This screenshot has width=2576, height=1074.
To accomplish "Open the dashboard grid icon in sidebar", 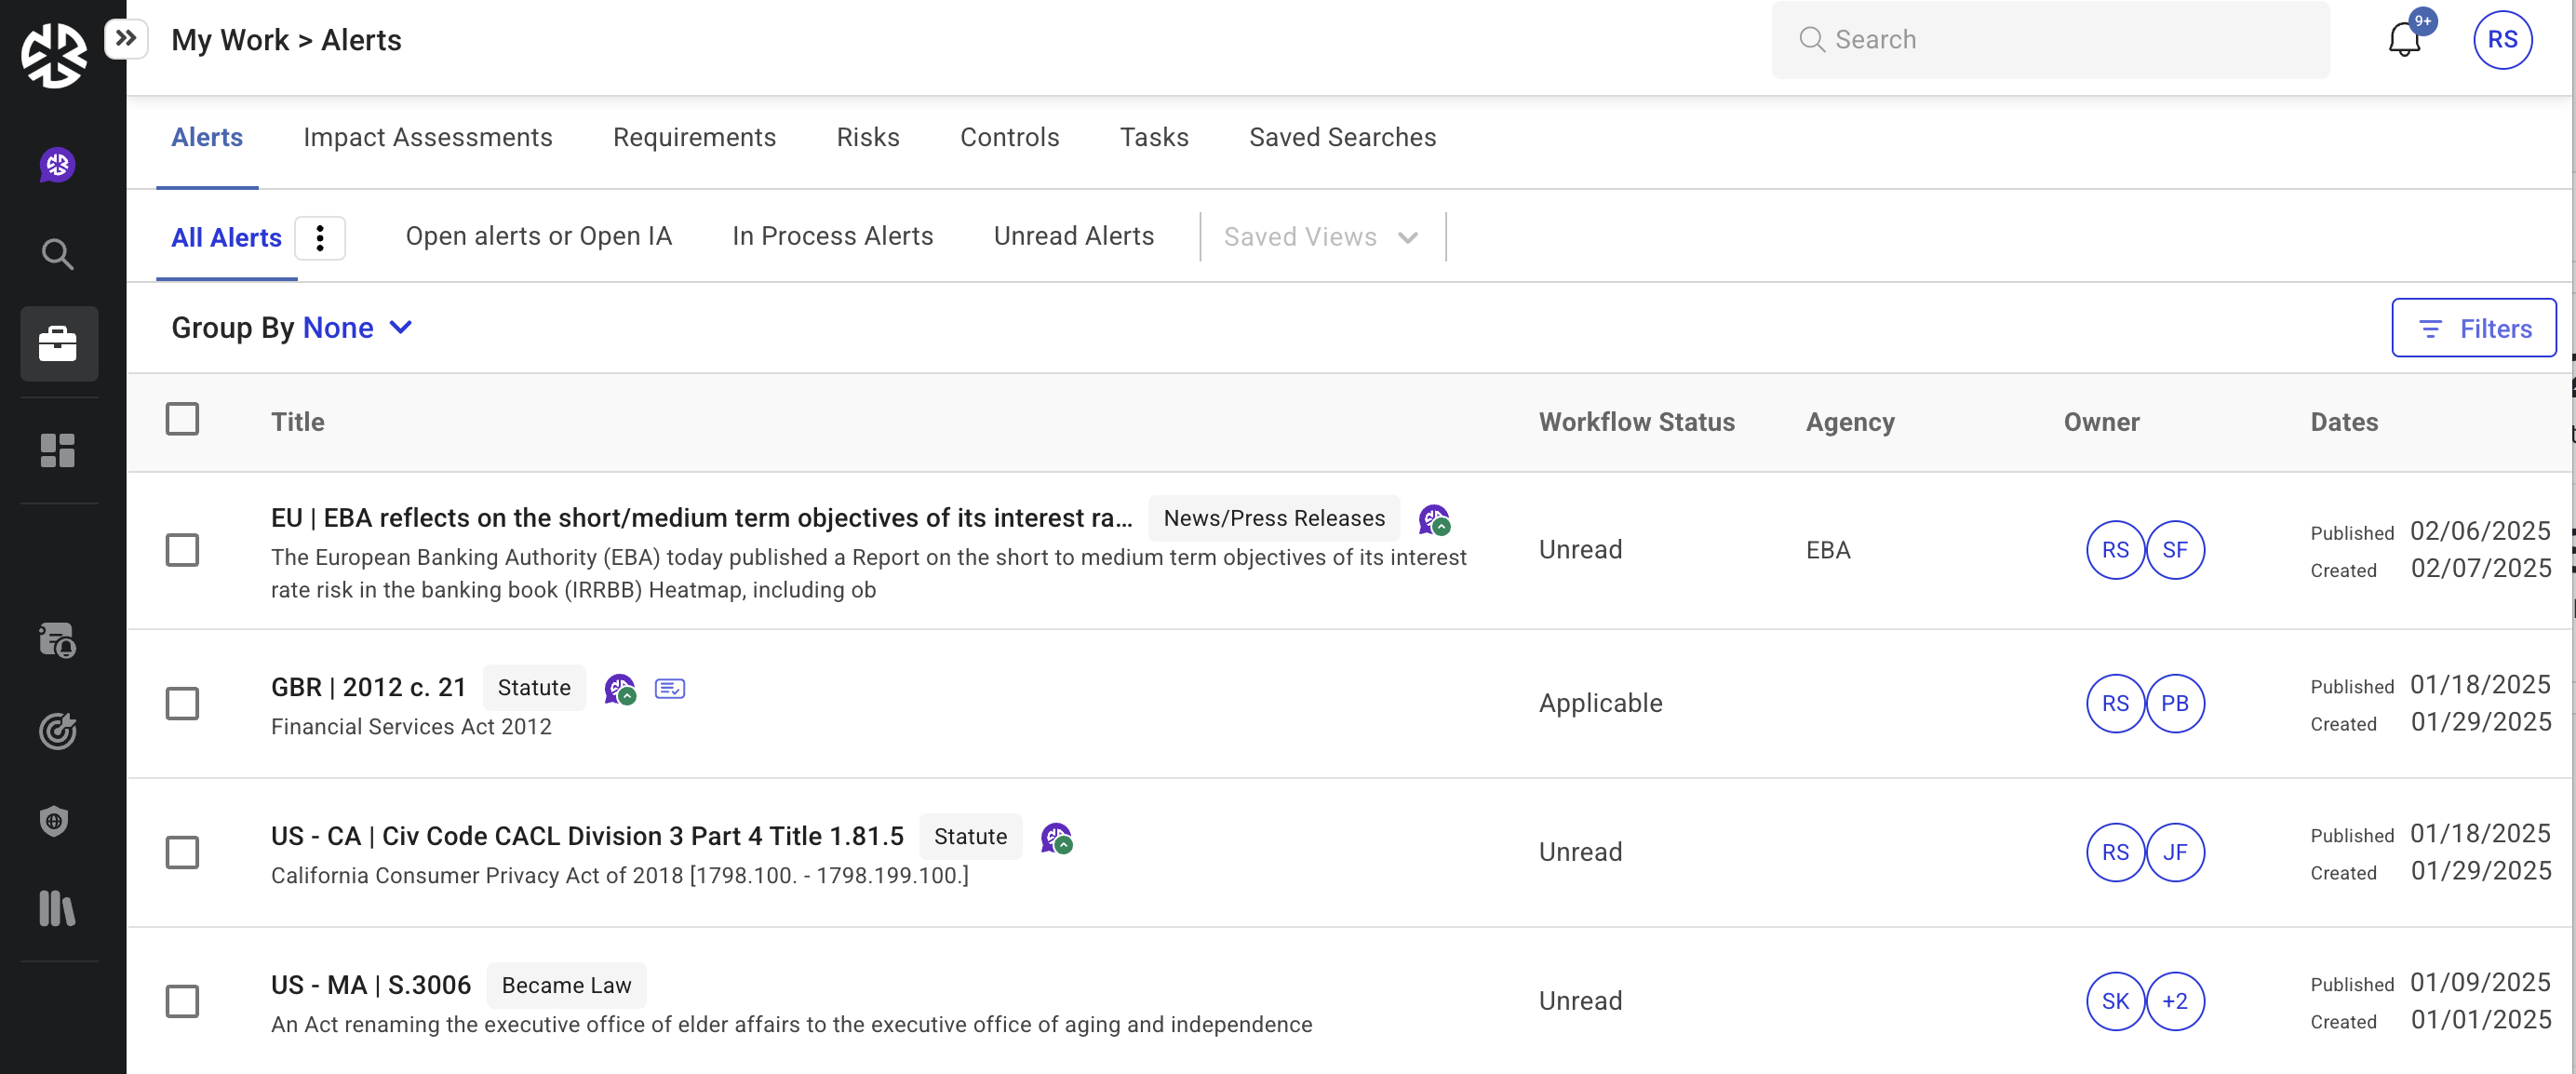I will click(x=58, y=450).
